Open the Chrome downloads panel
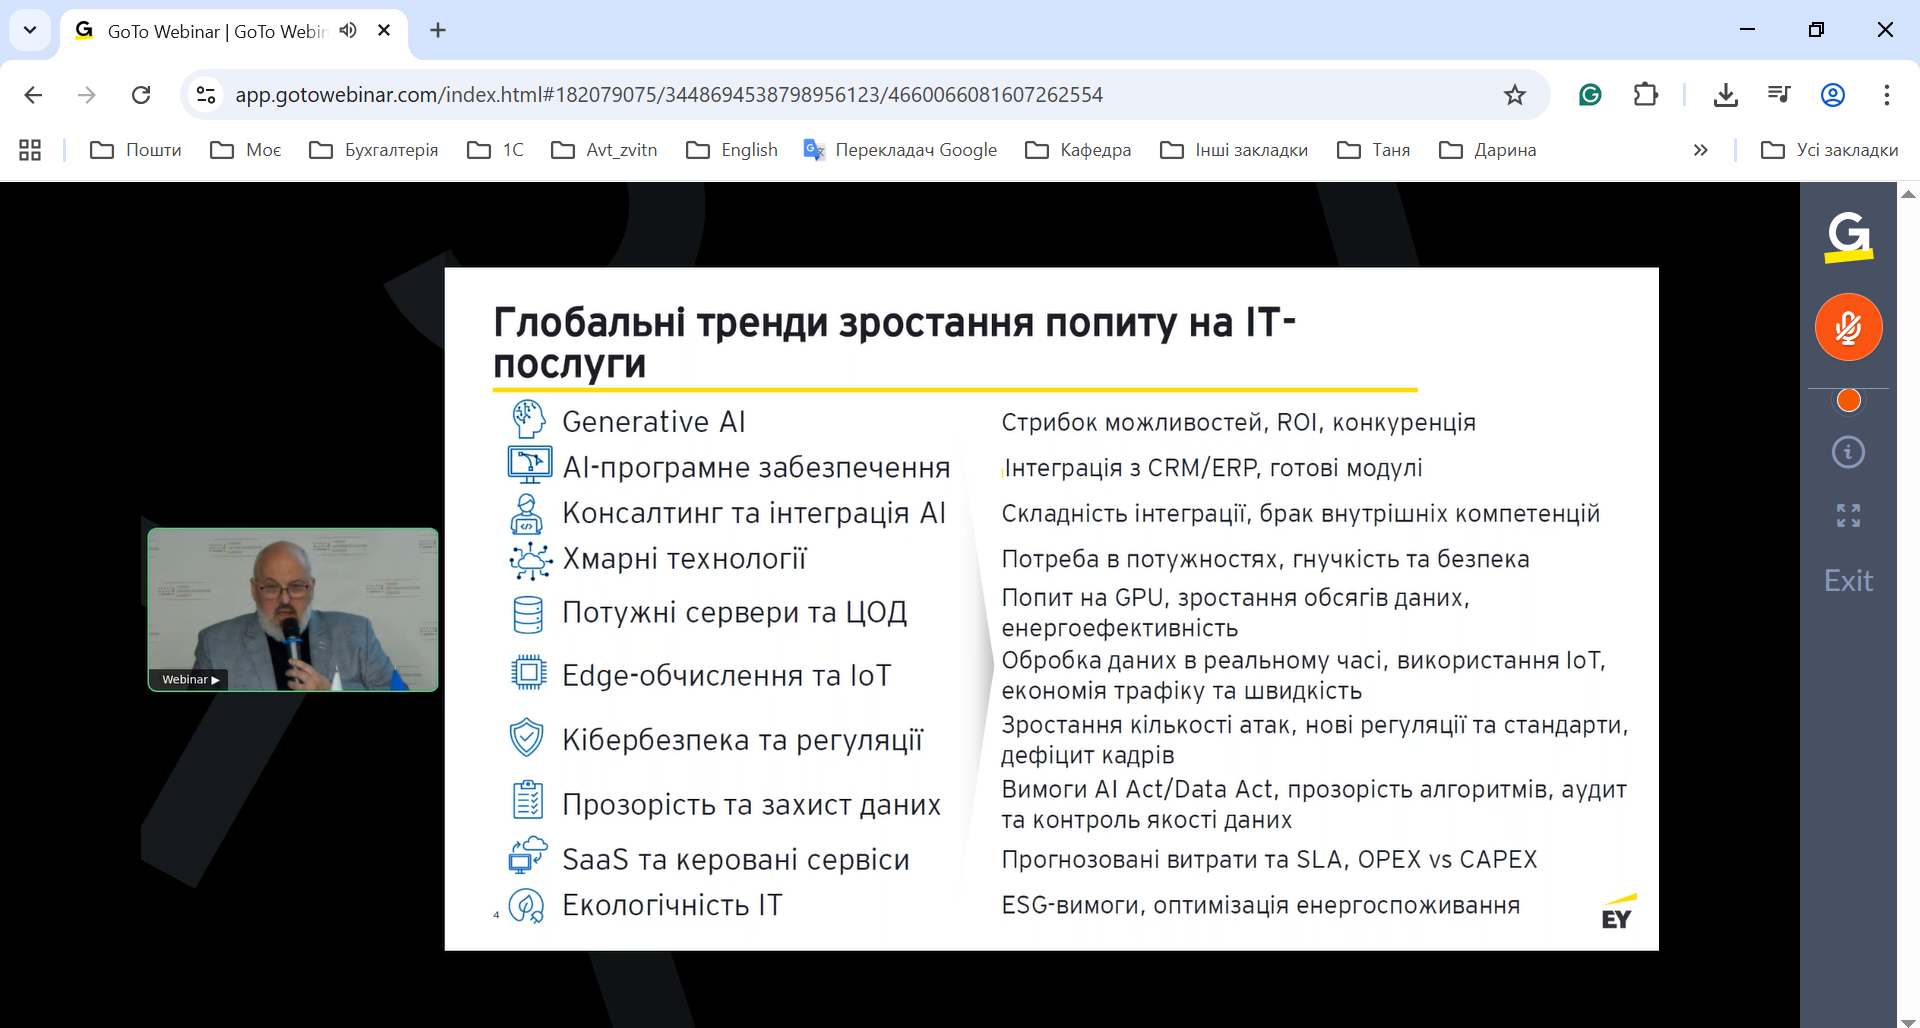The height and width of the screenshot is (1028, 1920). (1725, 95)
